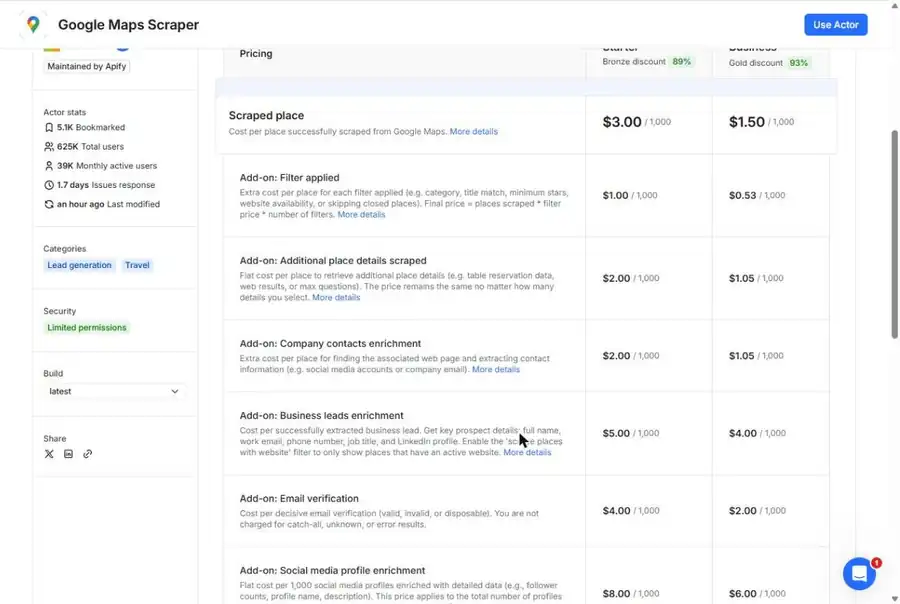The image size is (900, 604).
Task: Click the $6.00 Social media business price
Action: tap(743, 594)
